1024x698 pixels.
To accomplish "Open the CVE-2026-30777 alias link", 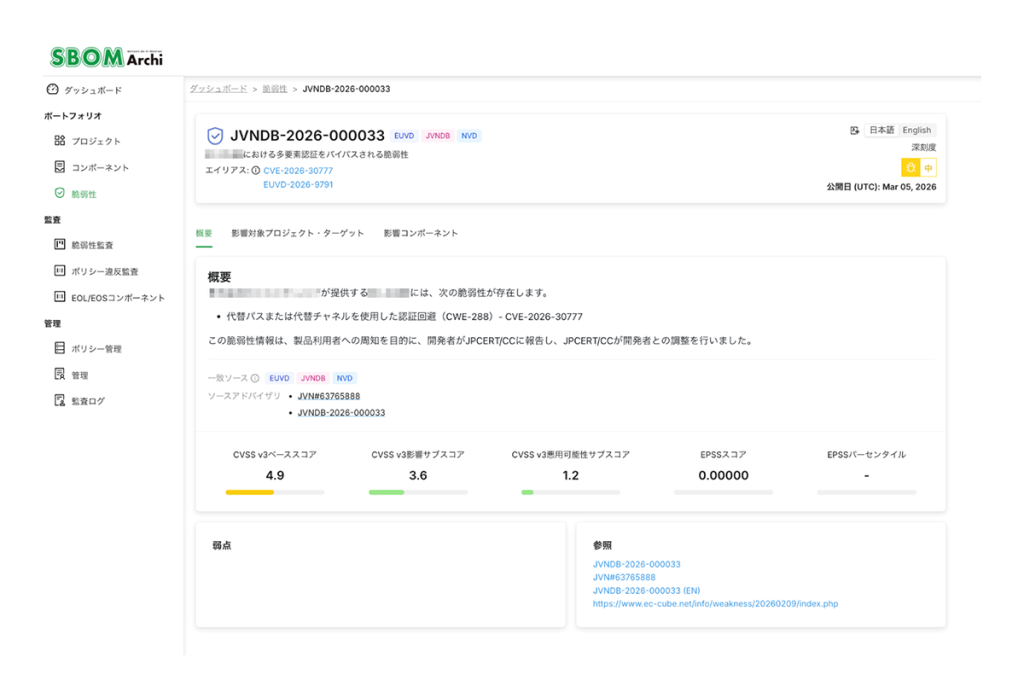I will coord(298,170).
